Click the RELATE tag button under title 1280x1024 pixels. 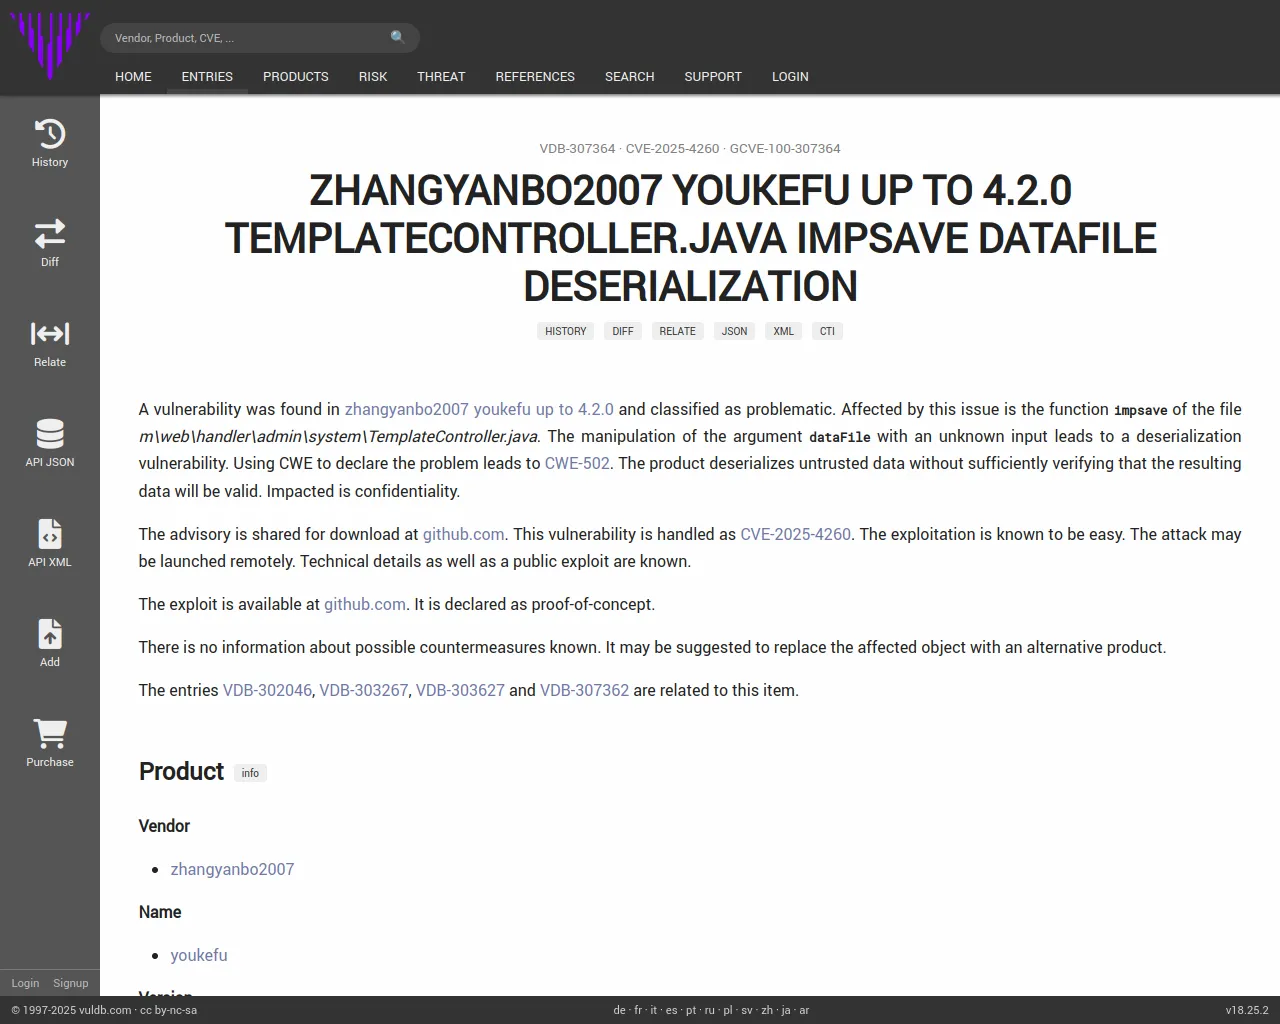click(x=677, y=331)
